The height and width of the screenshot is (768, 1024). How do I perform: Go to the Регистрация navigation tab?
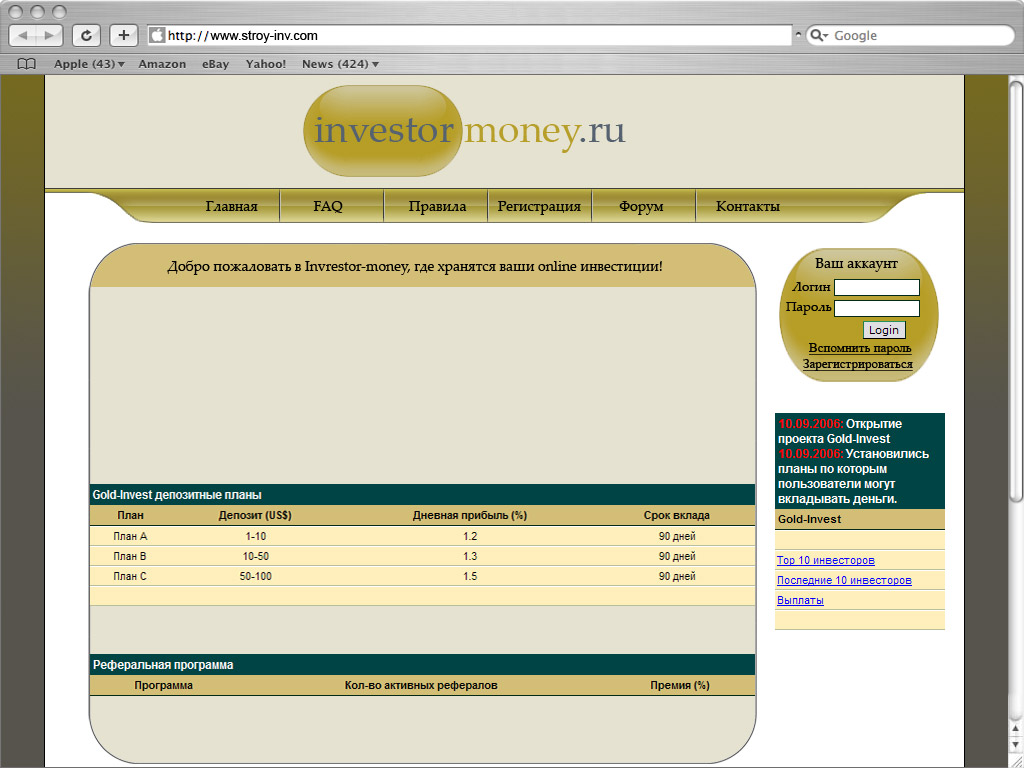point(539,206)
